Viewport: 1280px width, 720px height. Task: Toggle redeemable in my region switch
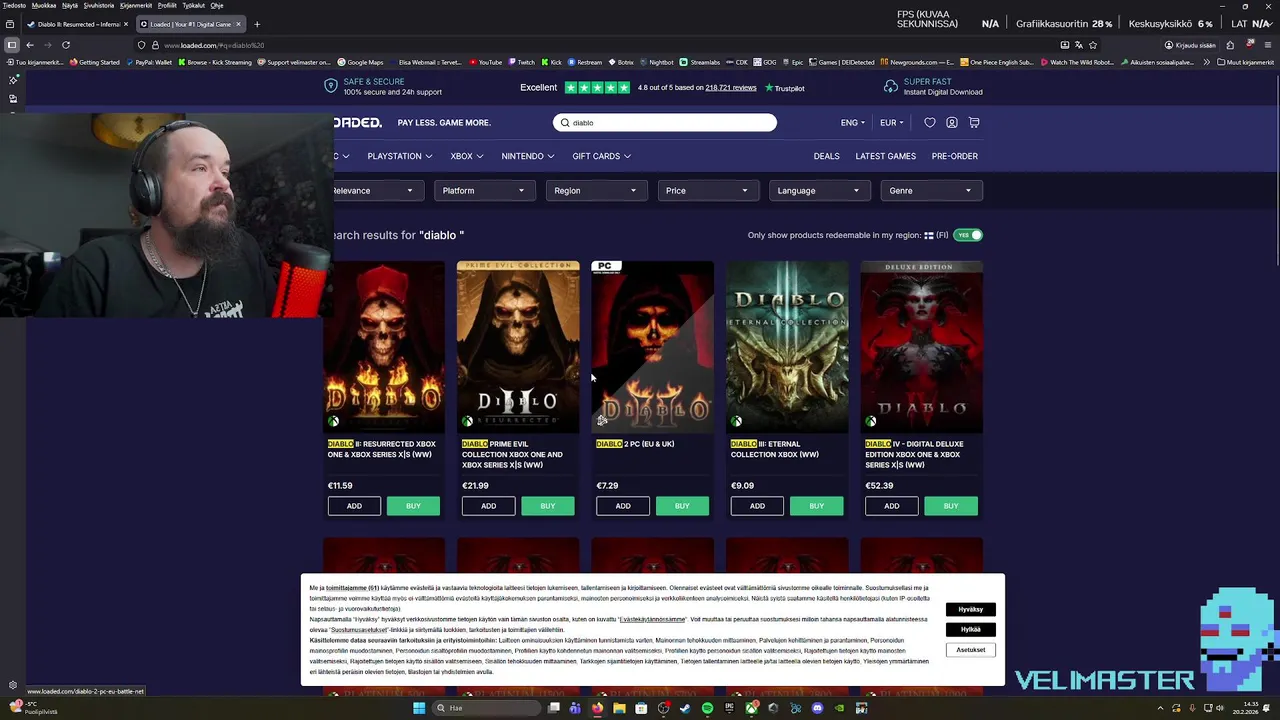(968, 235)
